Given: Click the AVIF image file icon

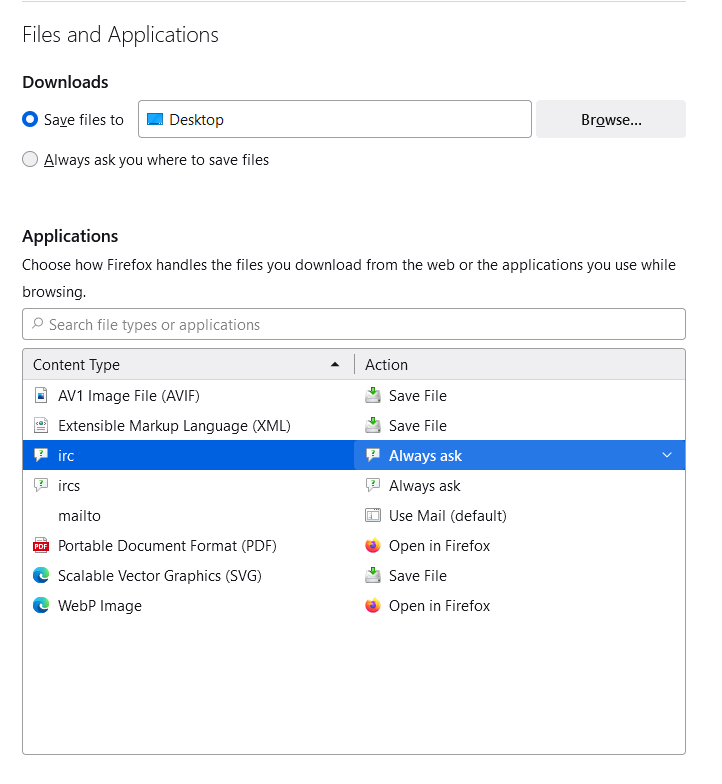Looking at the screenshot, I should click(x=41, y=396).
